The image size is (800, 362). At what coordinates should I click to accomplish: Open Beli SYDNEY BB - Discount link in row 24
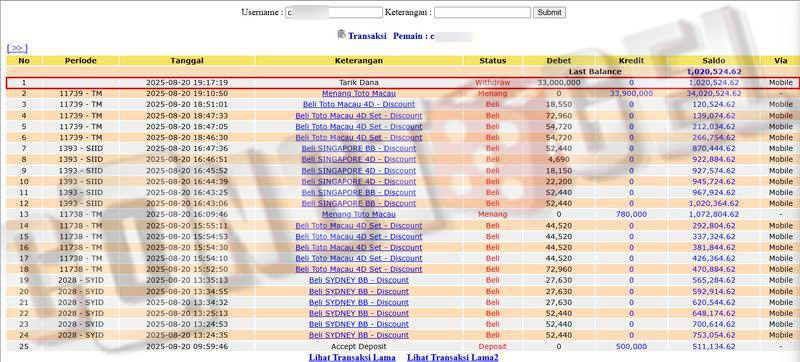[x=359, y=335]
